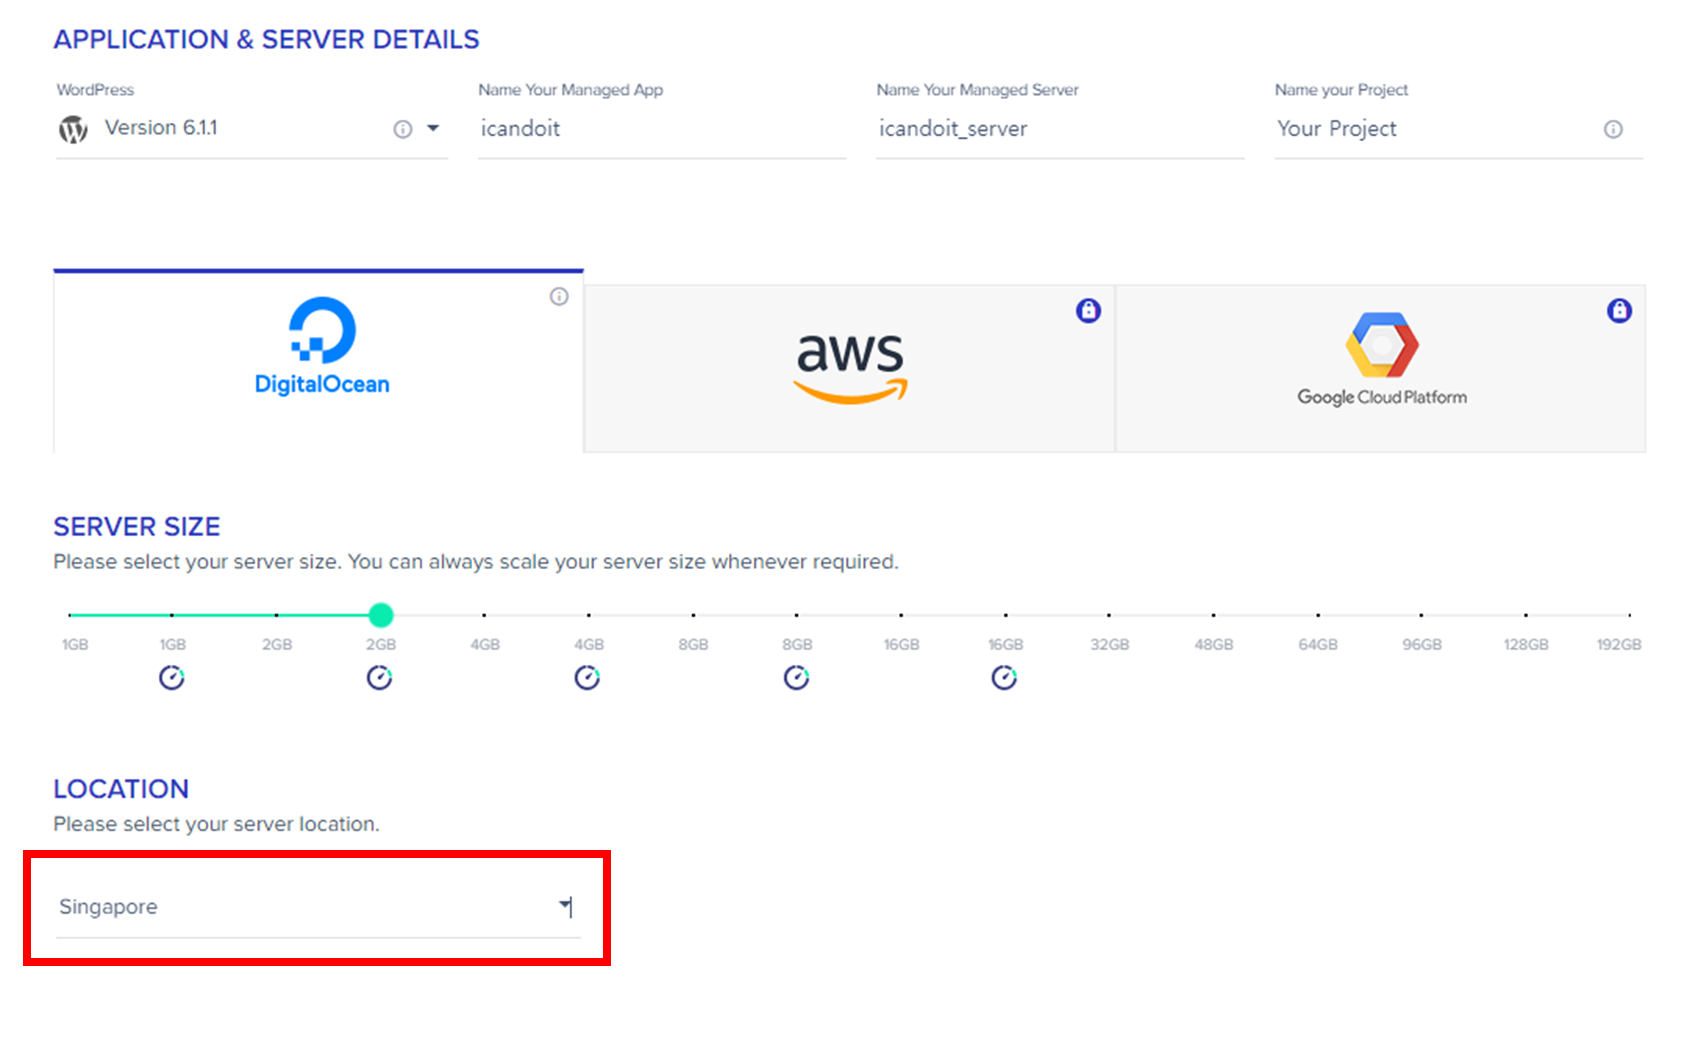Click speed gauge icon under second 2GB
The width and height of the screenshot is (1690, 1037).
[x=379, y=678]
